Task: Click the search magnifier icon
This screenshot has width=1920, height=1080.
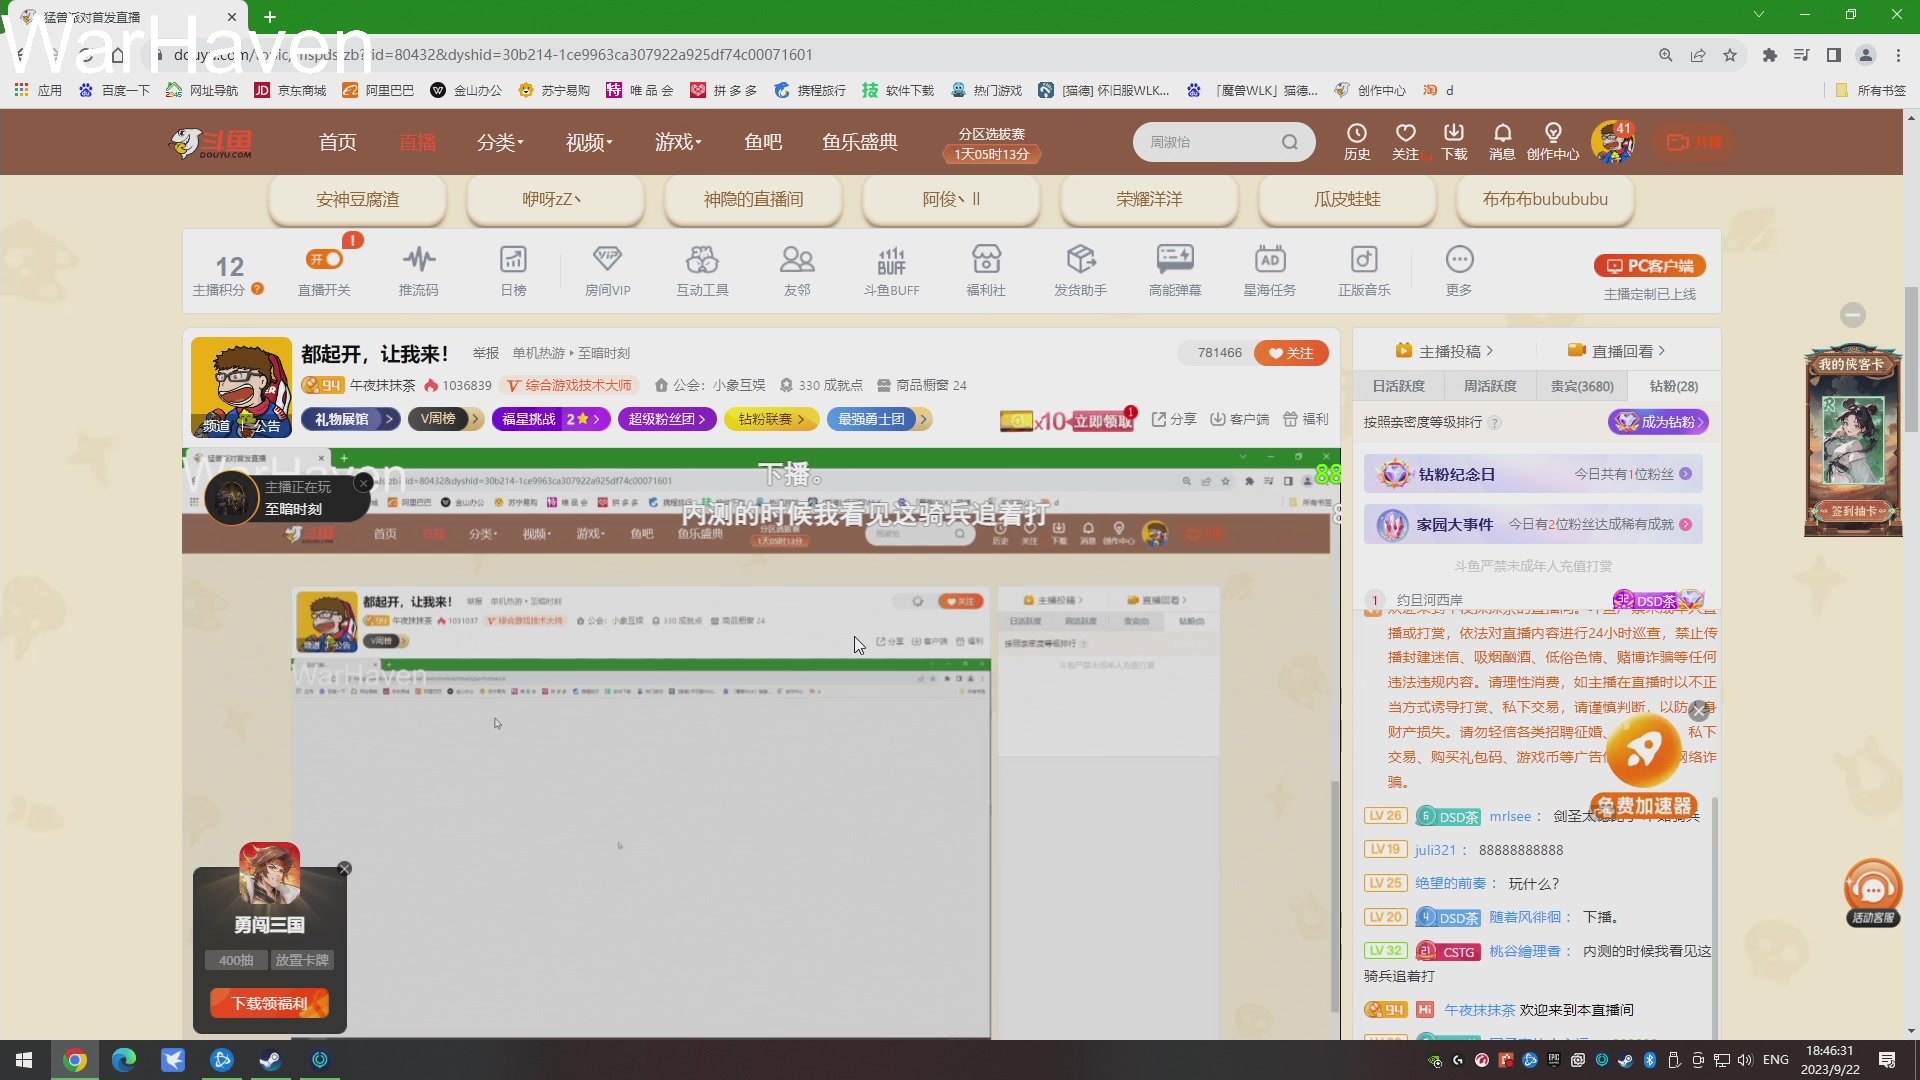Action: click(x=1290, y=142)
